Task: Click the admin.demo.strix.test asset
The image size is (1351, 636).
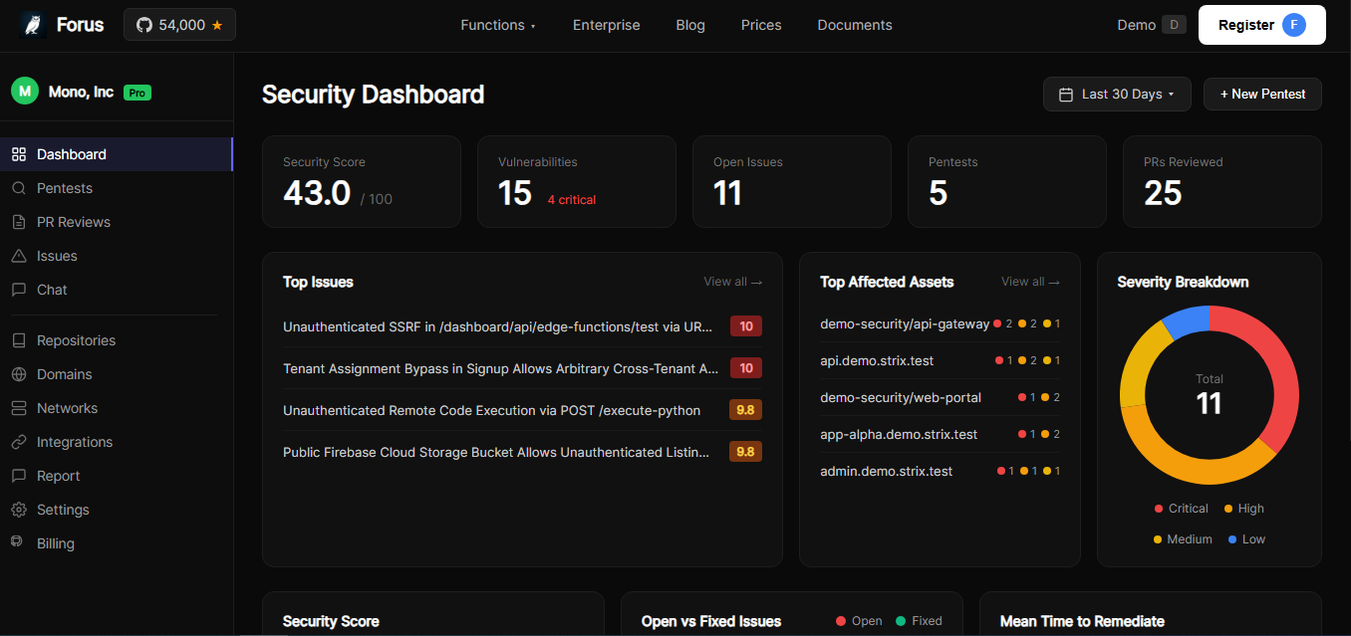Action: point(940,471)
